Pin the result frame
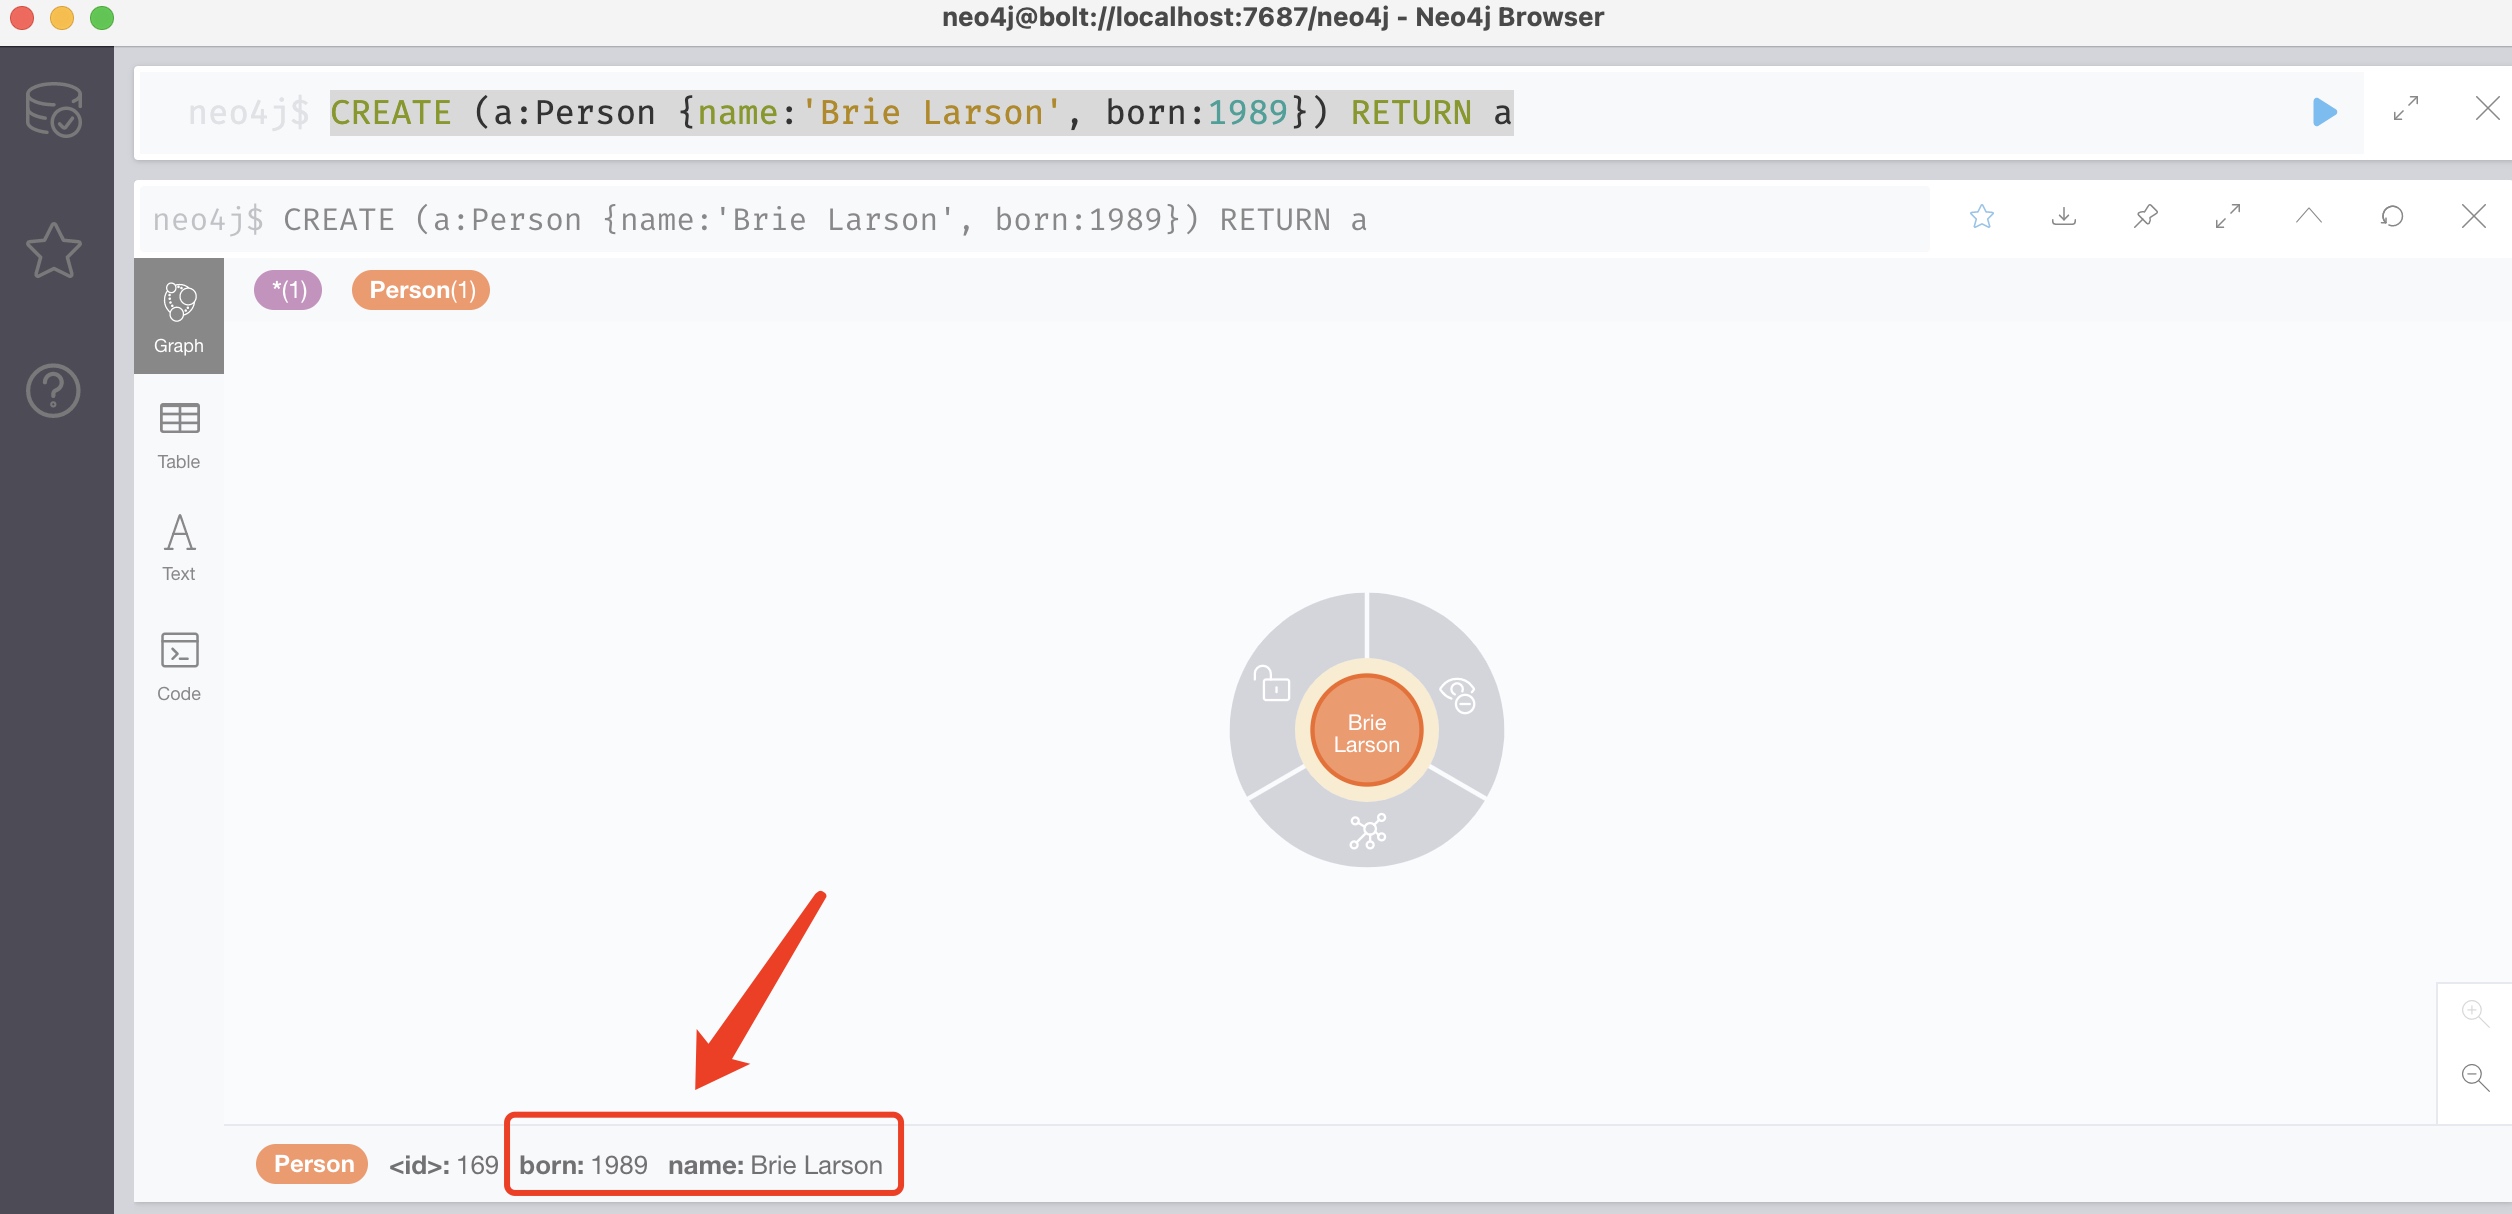This screenshot has height=1214, width=2512. click(2145, 217)
